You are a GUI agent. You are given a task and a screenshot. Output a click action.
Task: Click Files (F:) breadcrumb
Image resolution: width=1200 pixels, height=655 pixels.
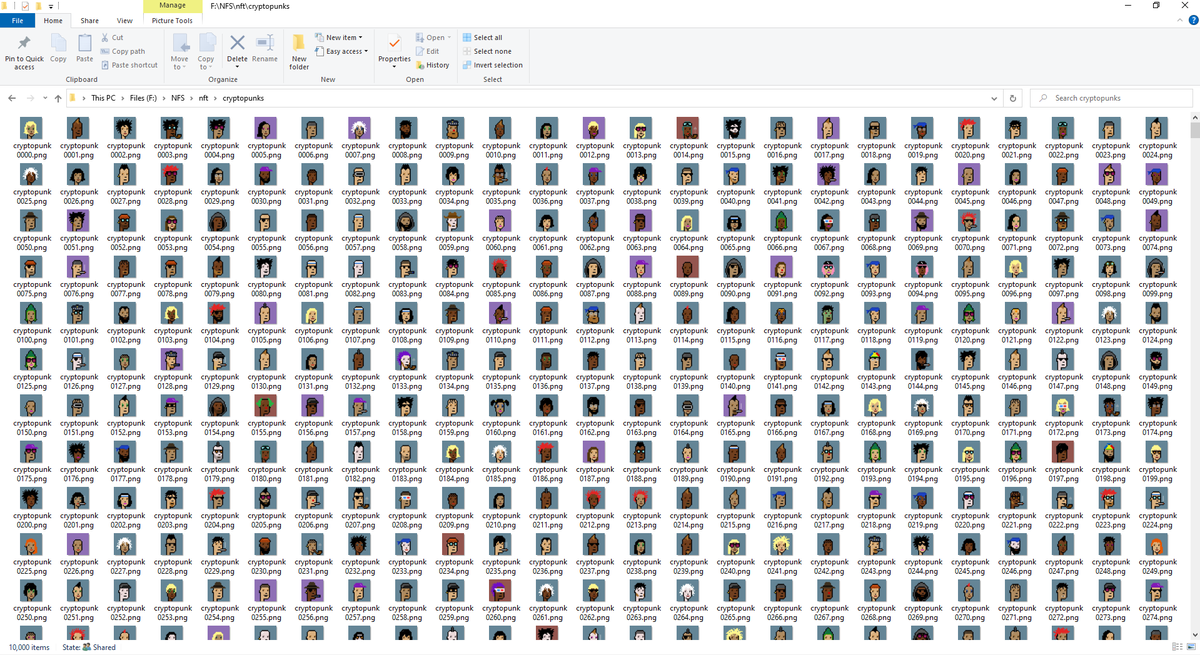145,98
